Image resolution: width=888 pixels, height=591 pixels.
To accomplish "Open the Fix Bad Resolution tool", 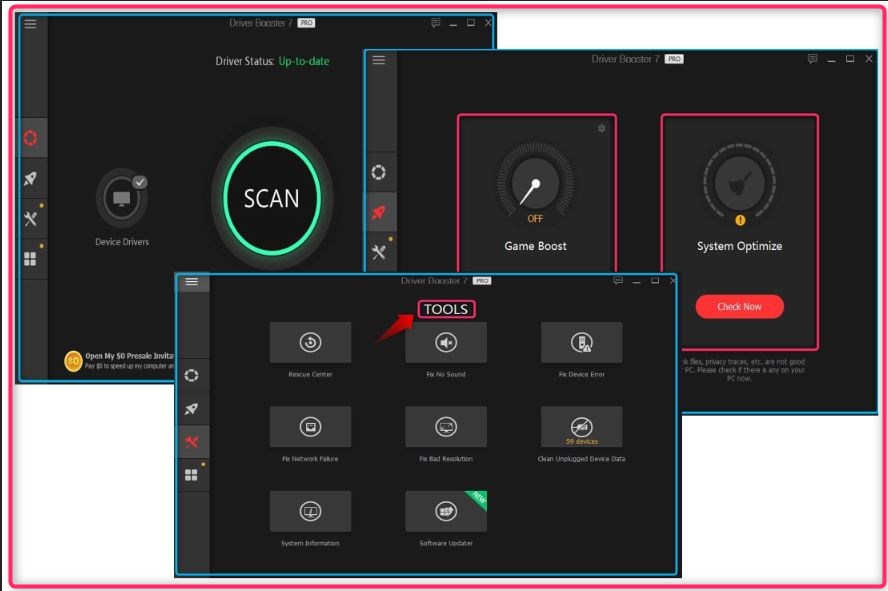I will click(x=446, y=427).
